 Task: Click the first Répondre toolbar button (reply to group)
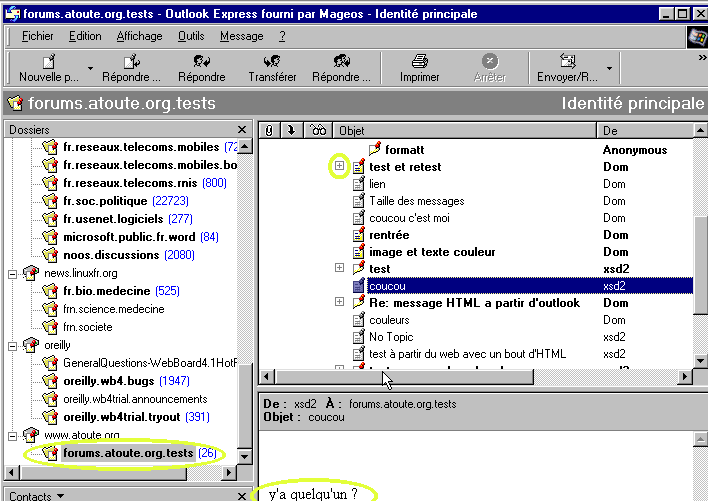131,68
